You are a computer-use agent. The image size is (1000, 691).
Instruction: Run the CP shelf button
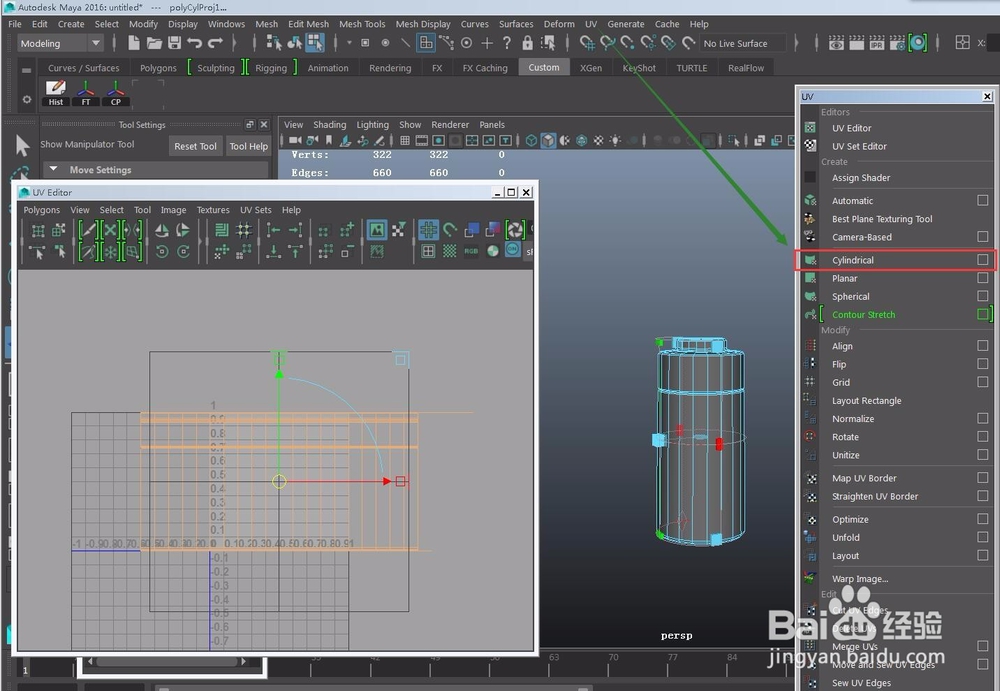coord(115,93)
